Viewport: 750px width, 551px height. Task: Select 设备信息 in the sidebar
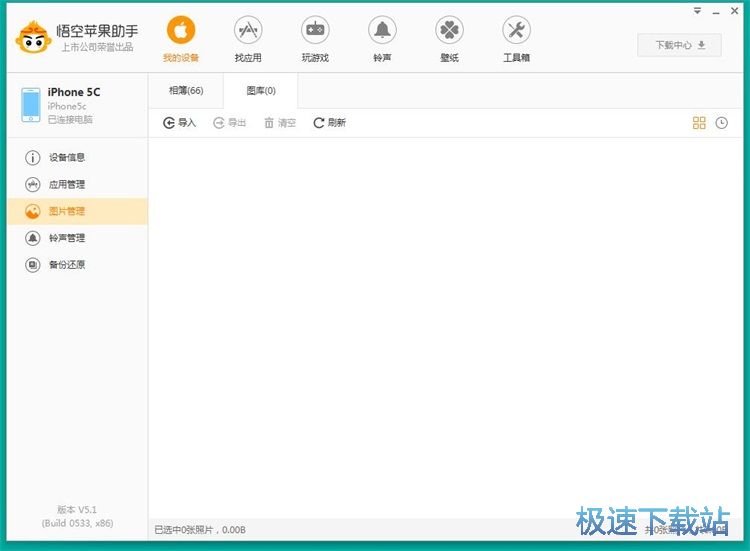pyautogui.click(x=77, y=157)
